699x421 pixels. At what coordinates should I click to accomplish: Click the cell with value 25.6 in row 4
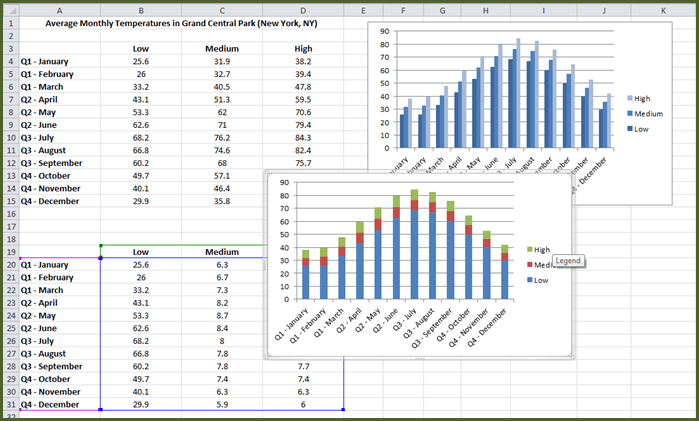pos(140,61)
